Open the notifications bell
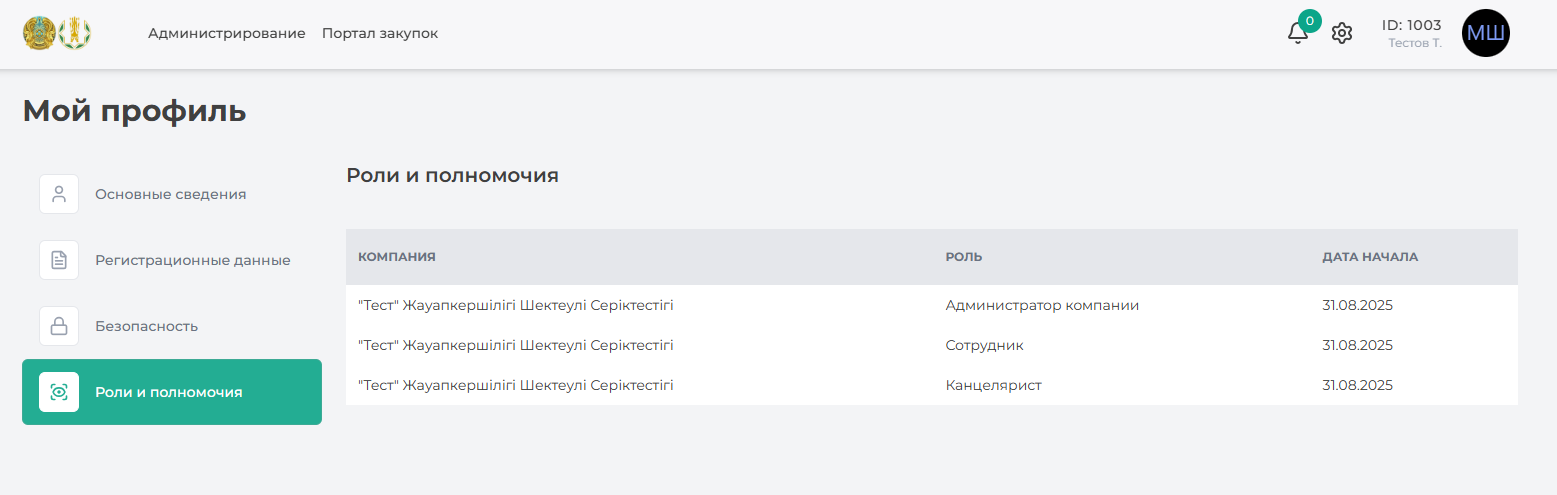Screen dimensions: 1557x495 point(1298,33)
